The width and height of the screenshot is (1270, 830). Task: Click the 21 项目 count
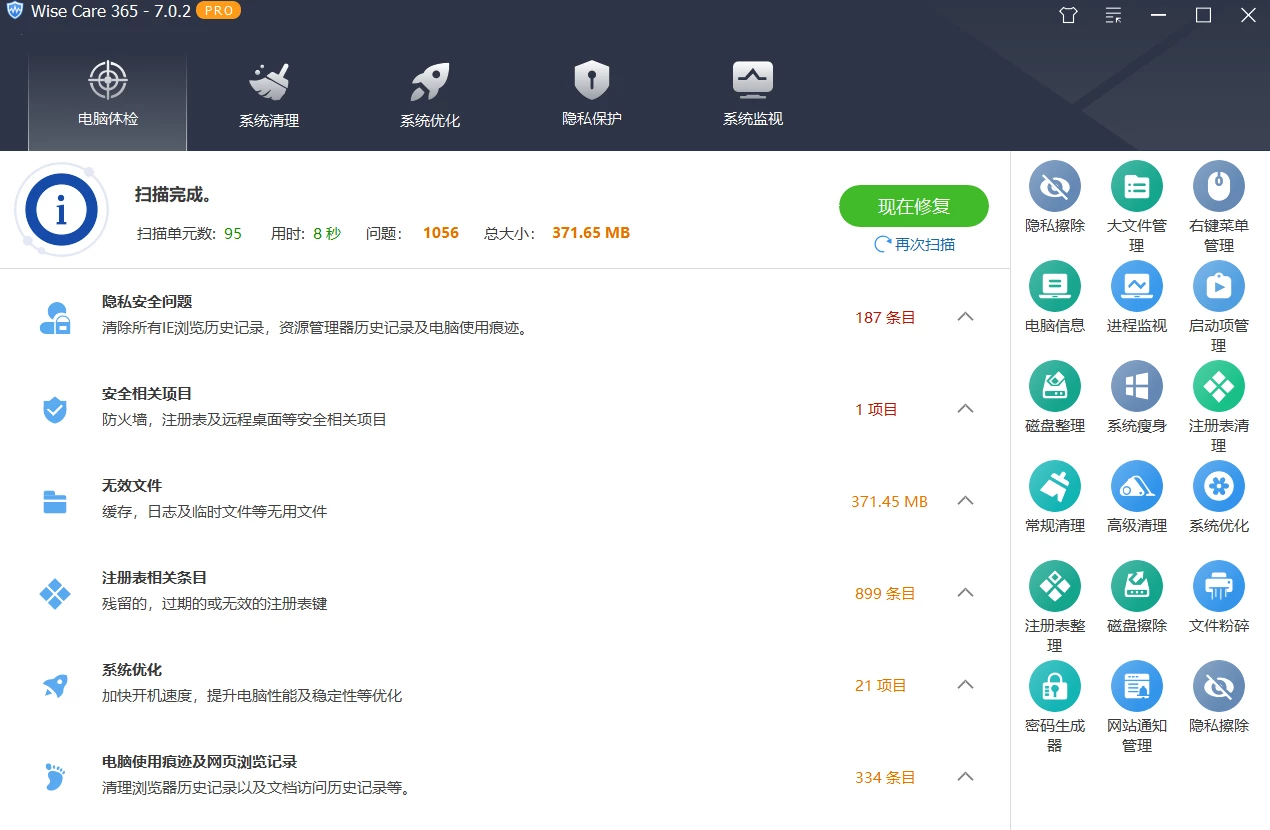[x=881, y=685]
